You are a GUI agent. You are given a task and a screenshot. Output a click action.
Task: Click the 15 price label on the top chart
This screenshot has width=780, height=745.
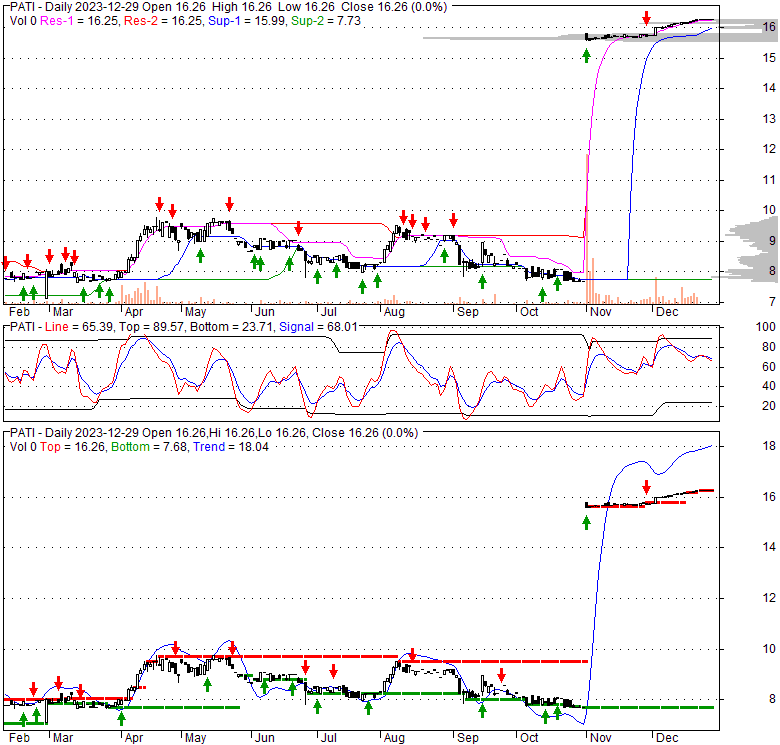pyautogui.click(x=769, y=58)
